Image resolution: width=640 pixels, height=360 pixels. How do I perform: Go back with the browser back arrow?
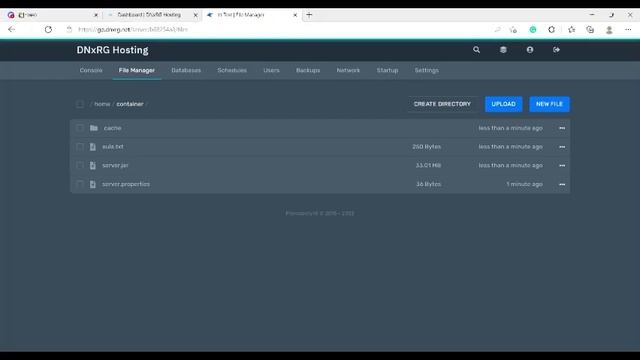[11, 29]
